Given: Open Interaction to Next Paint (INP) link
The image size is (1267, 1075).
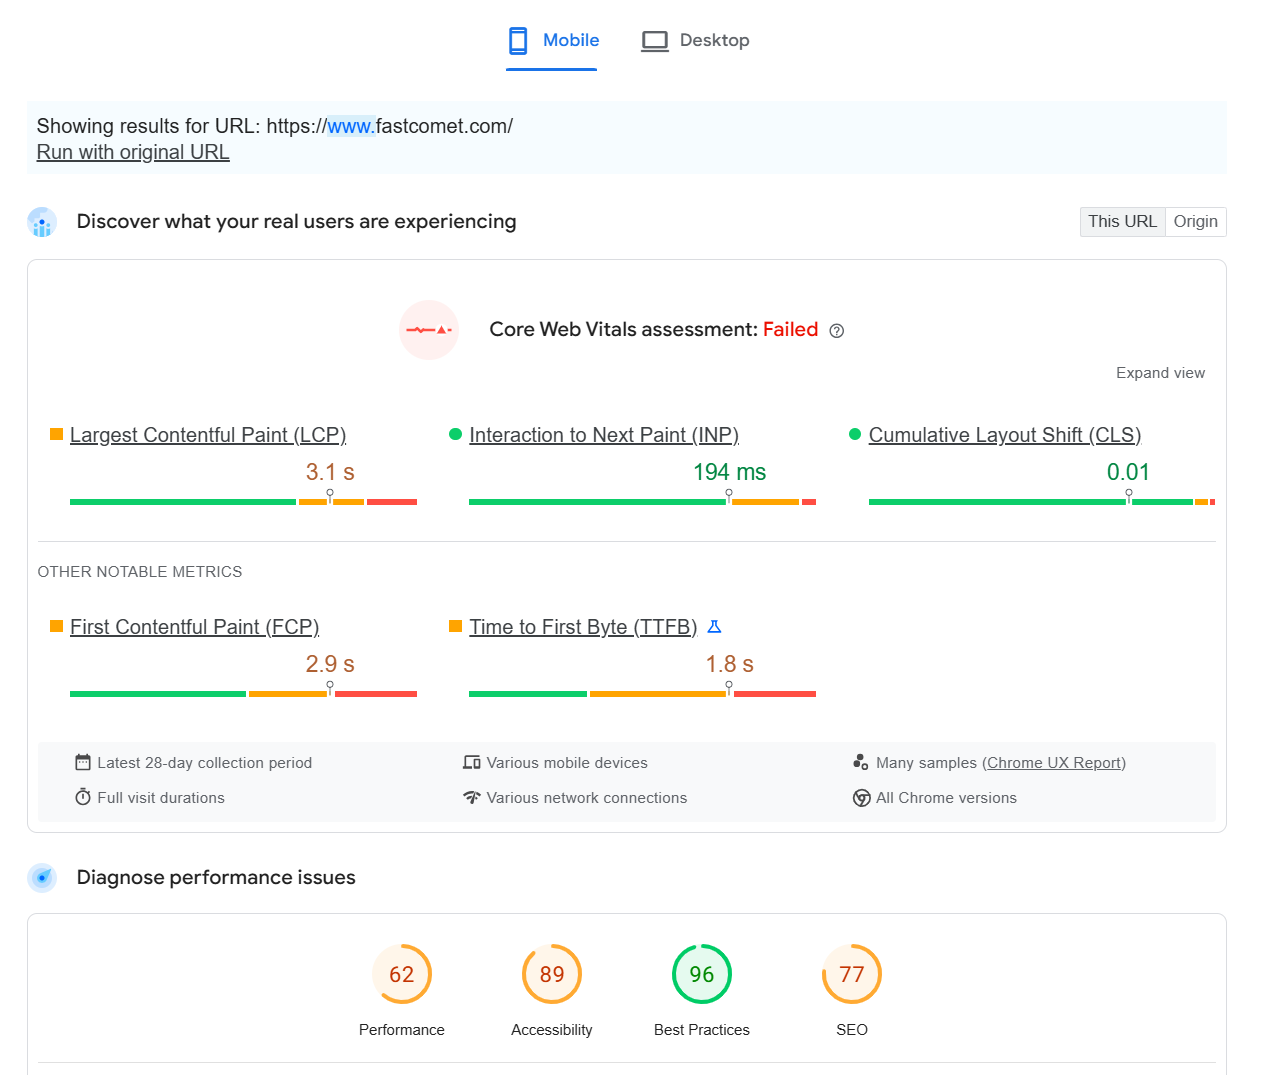Looking at the screenshot, I should (x=604, y=435).
